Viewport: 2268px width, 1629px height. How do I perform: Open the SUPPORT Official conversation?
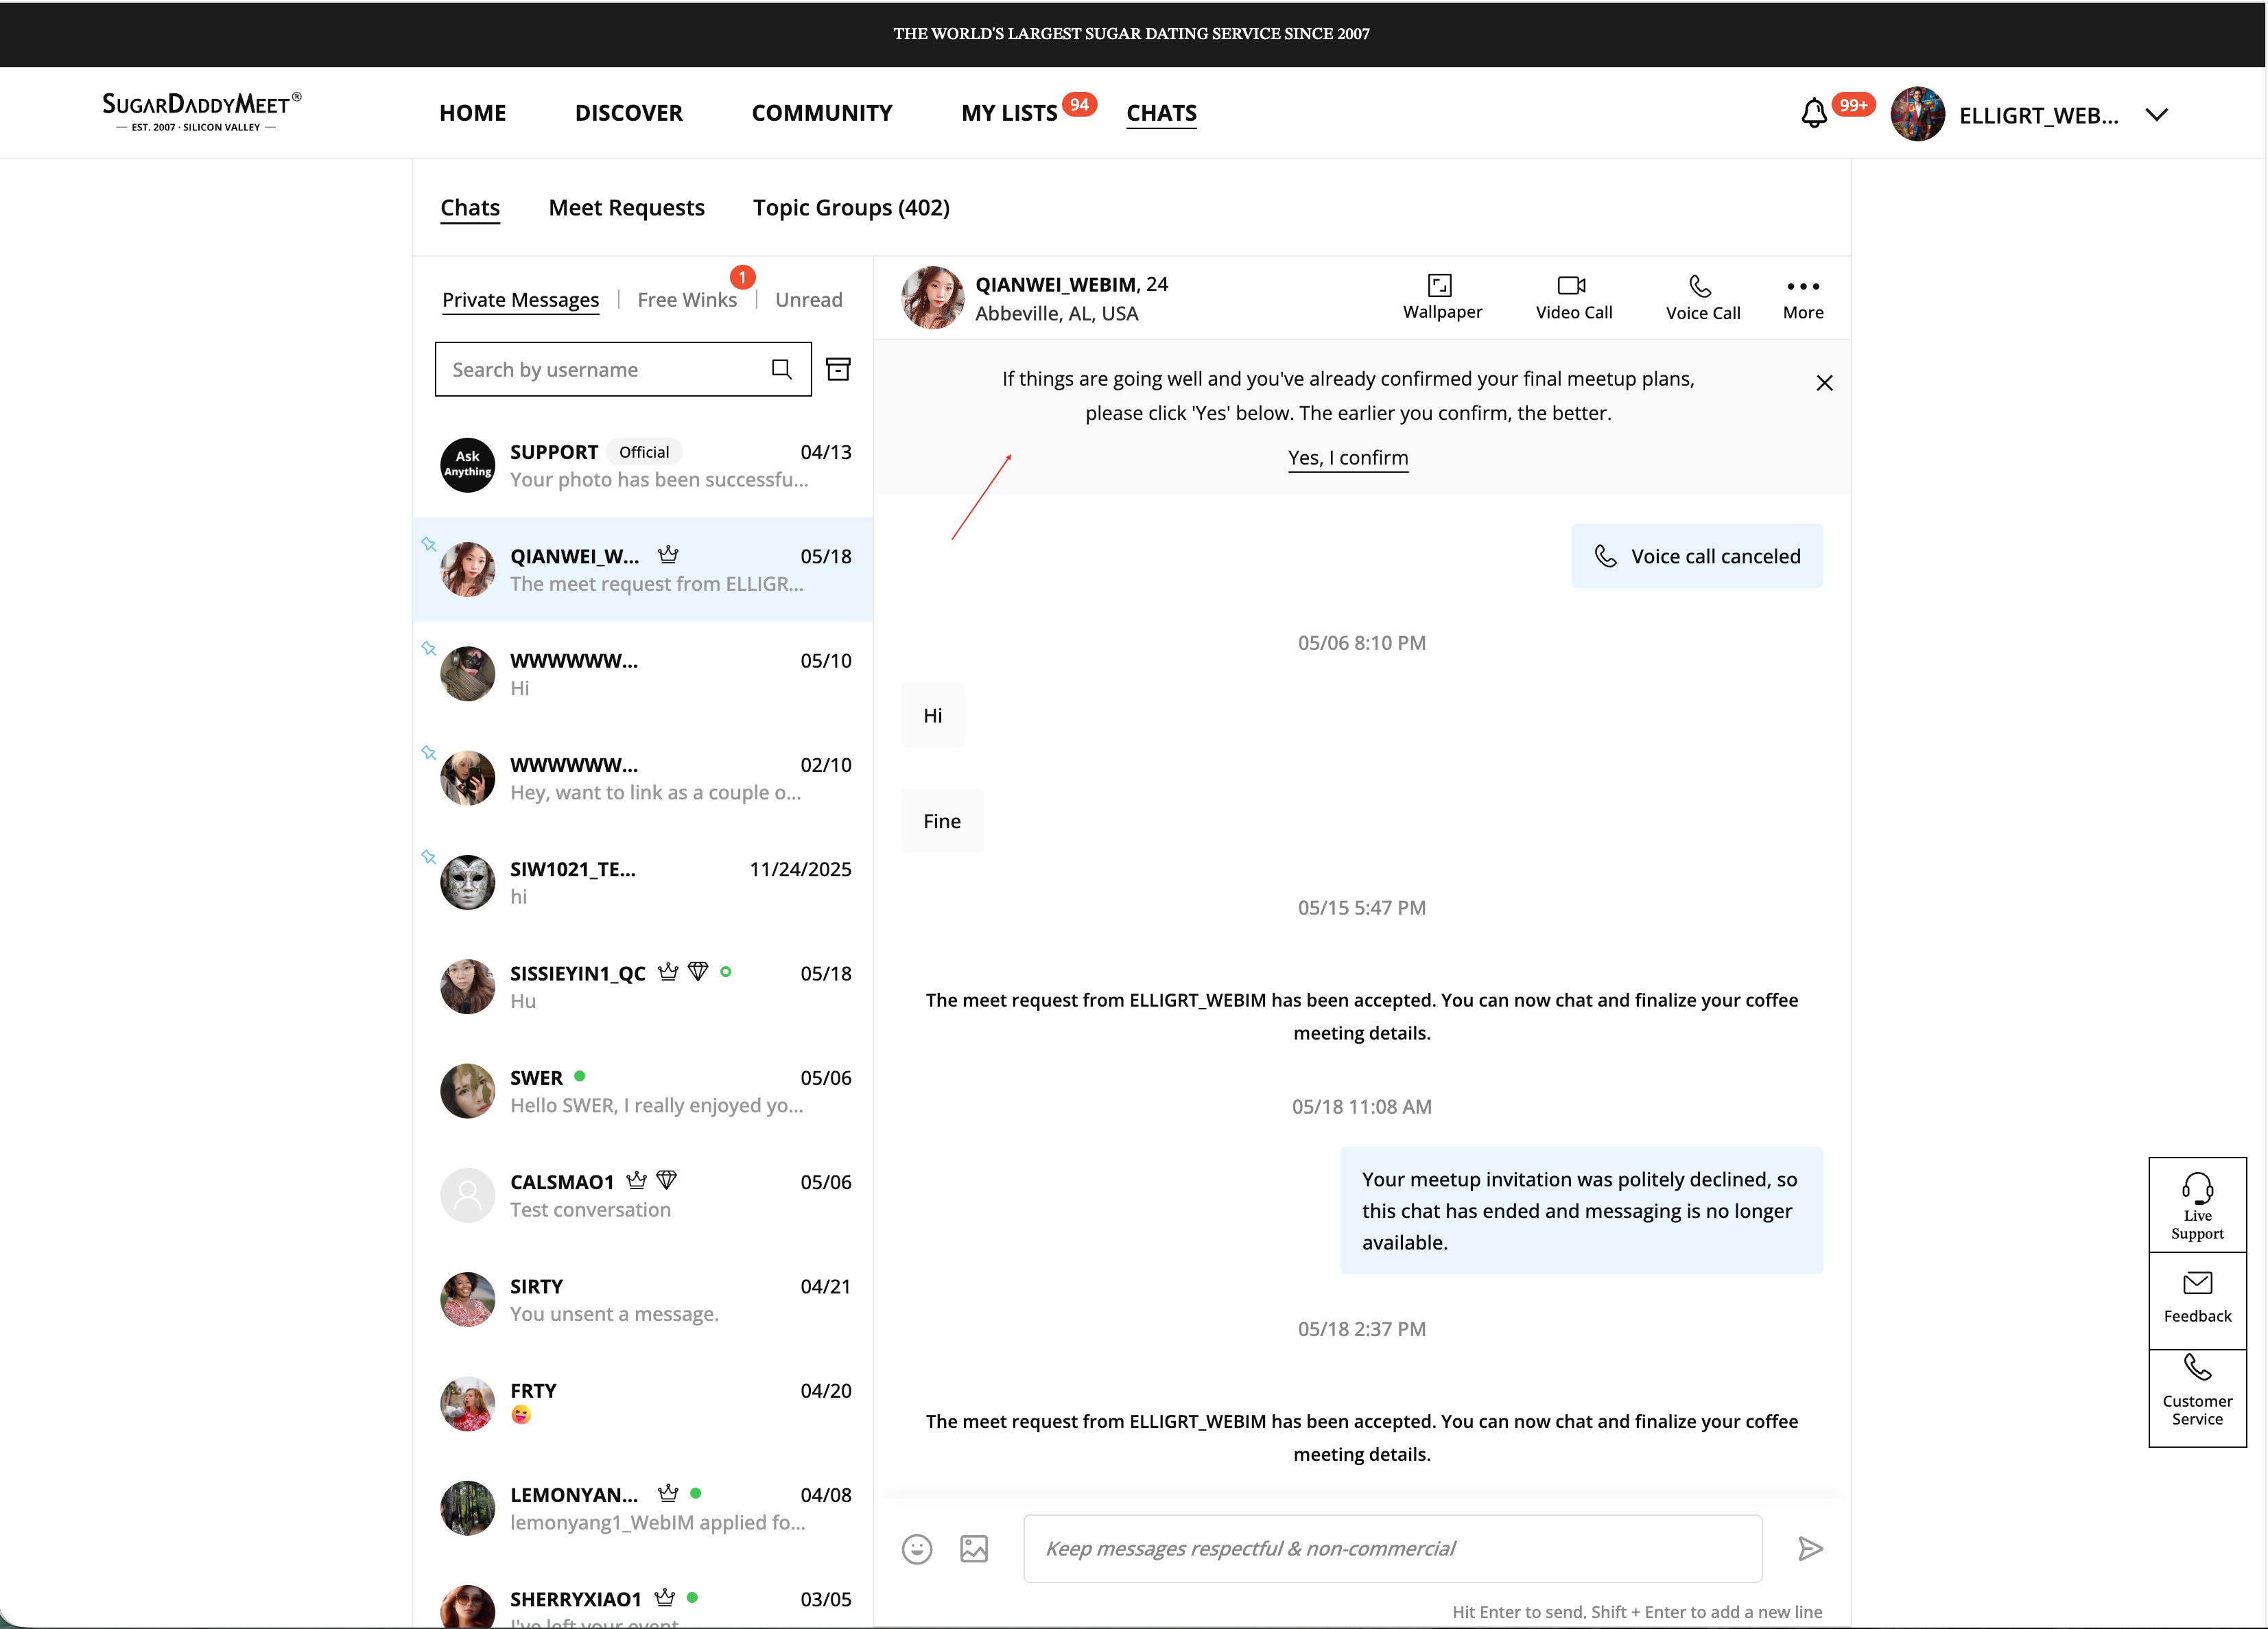tap(642, 465)
